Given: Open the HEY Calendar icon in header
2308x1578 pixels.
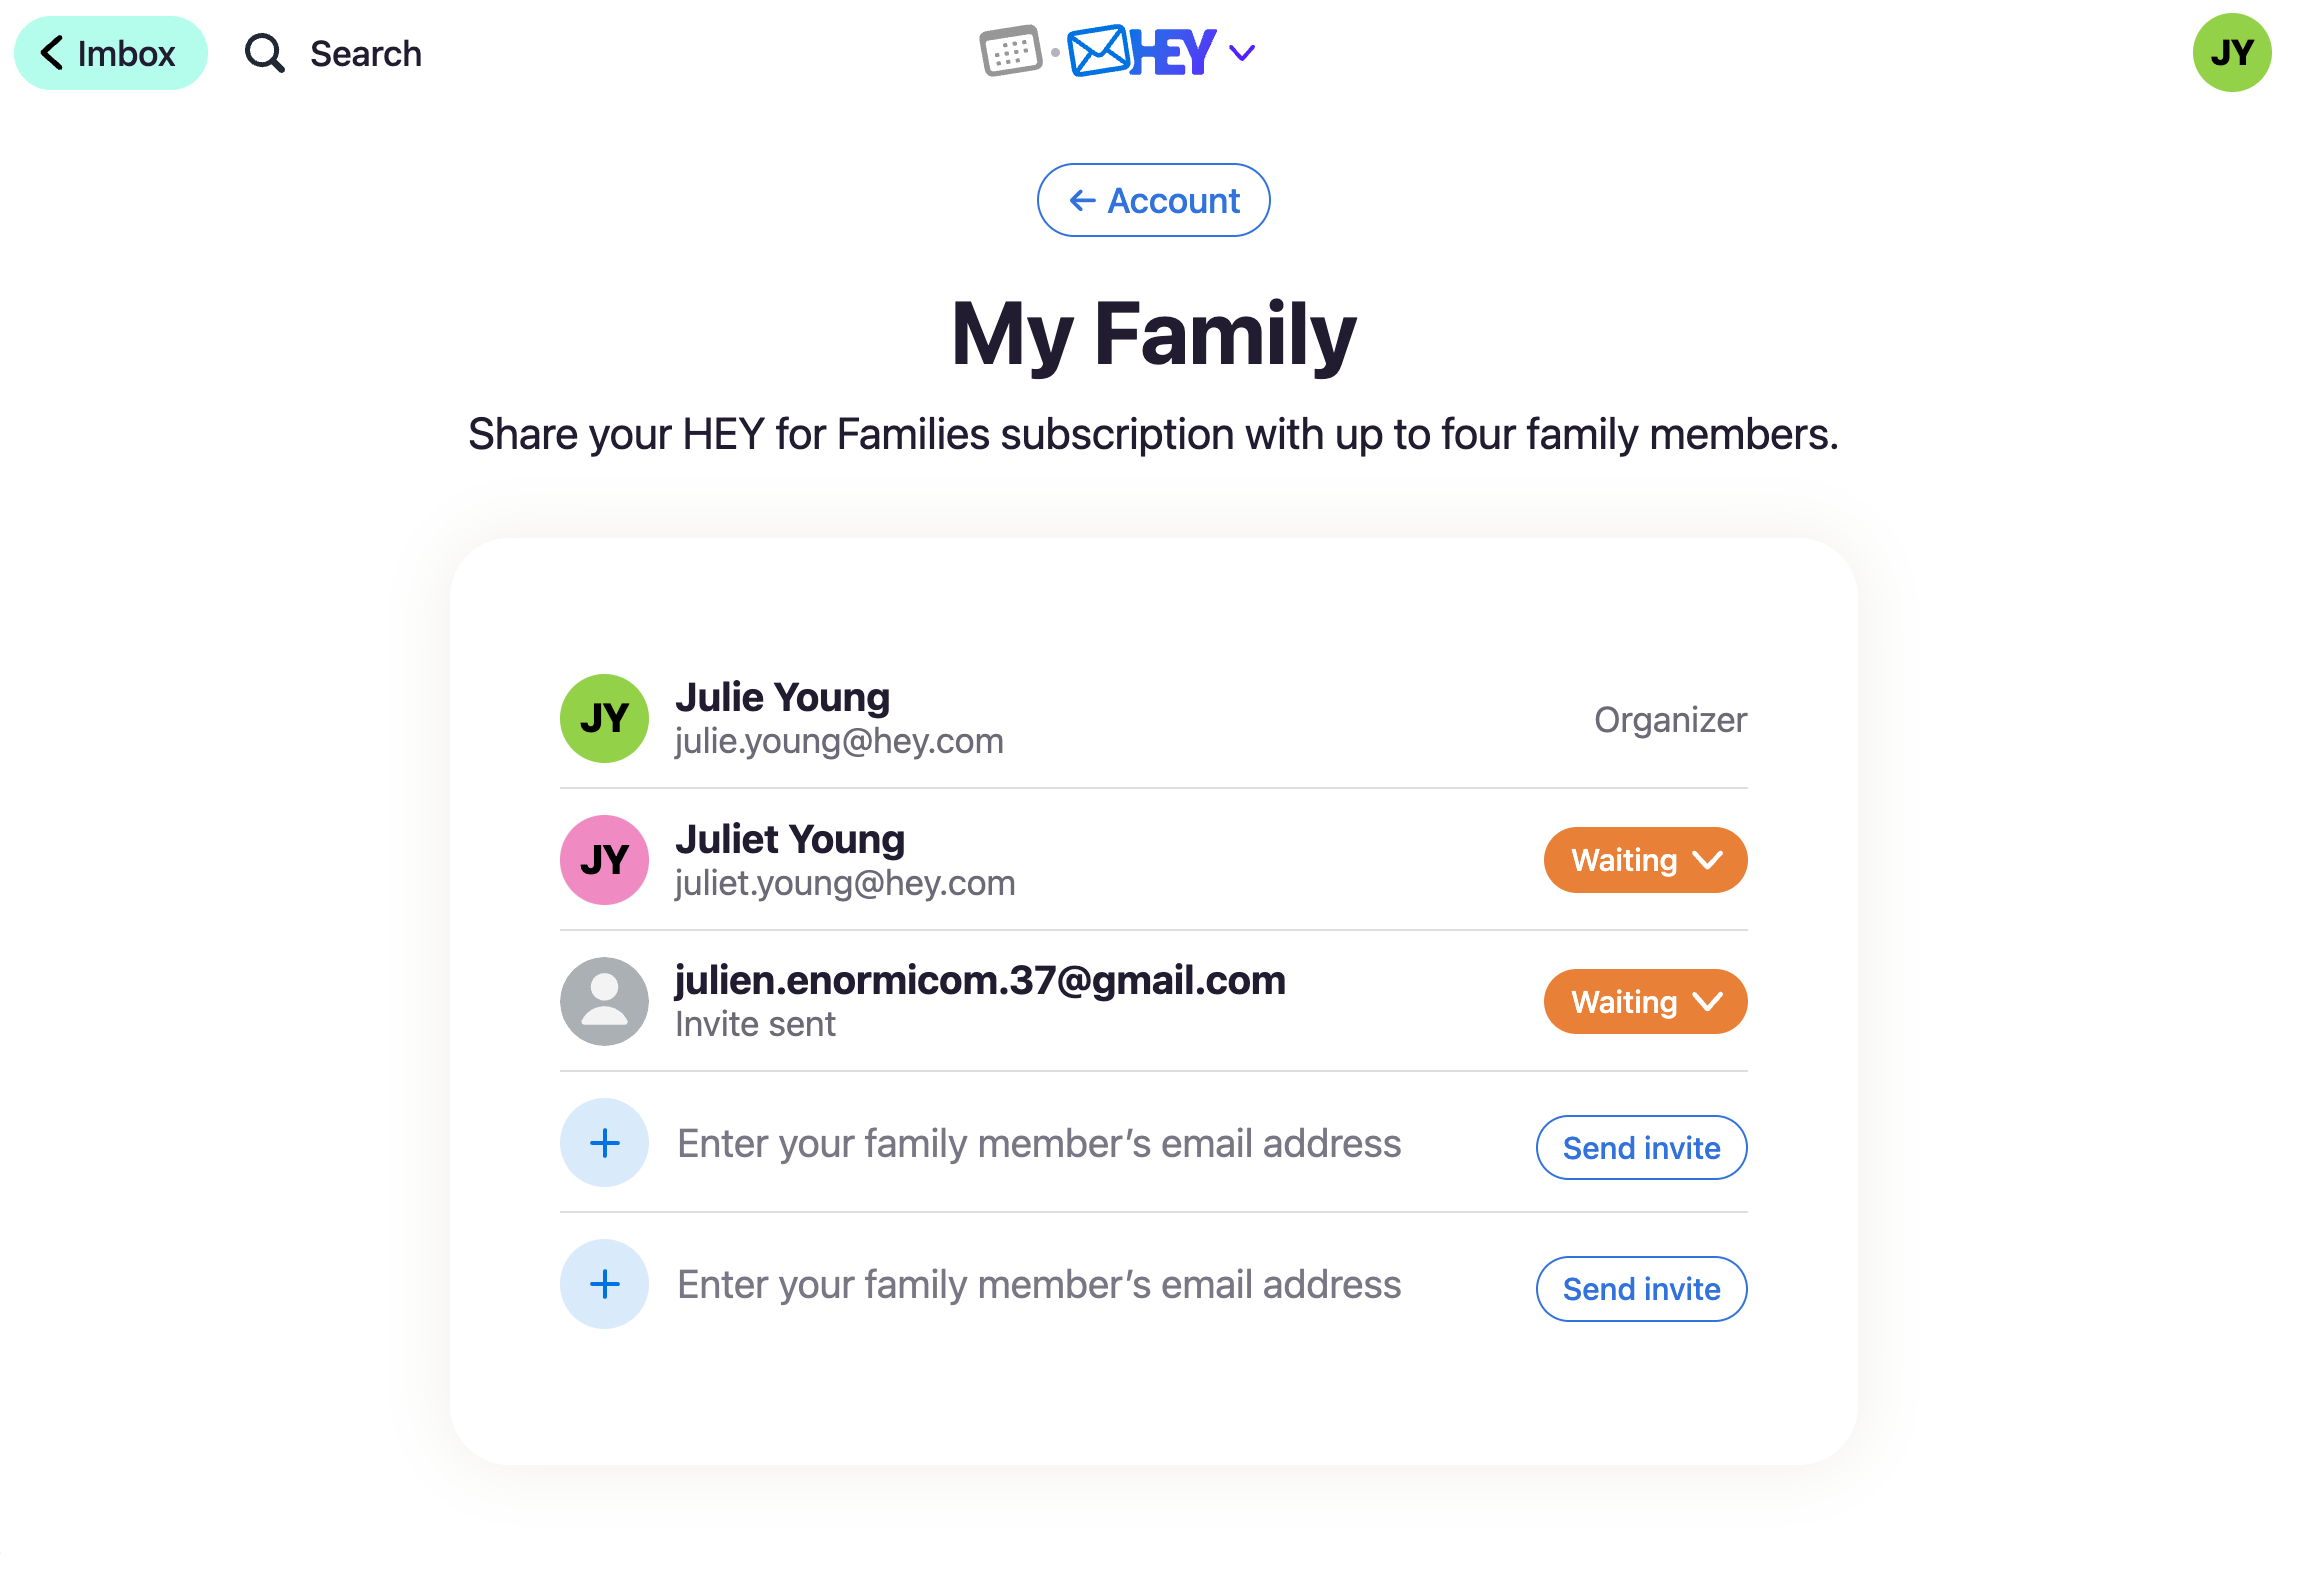Looking at the screenshot, I should [1011, 51].
